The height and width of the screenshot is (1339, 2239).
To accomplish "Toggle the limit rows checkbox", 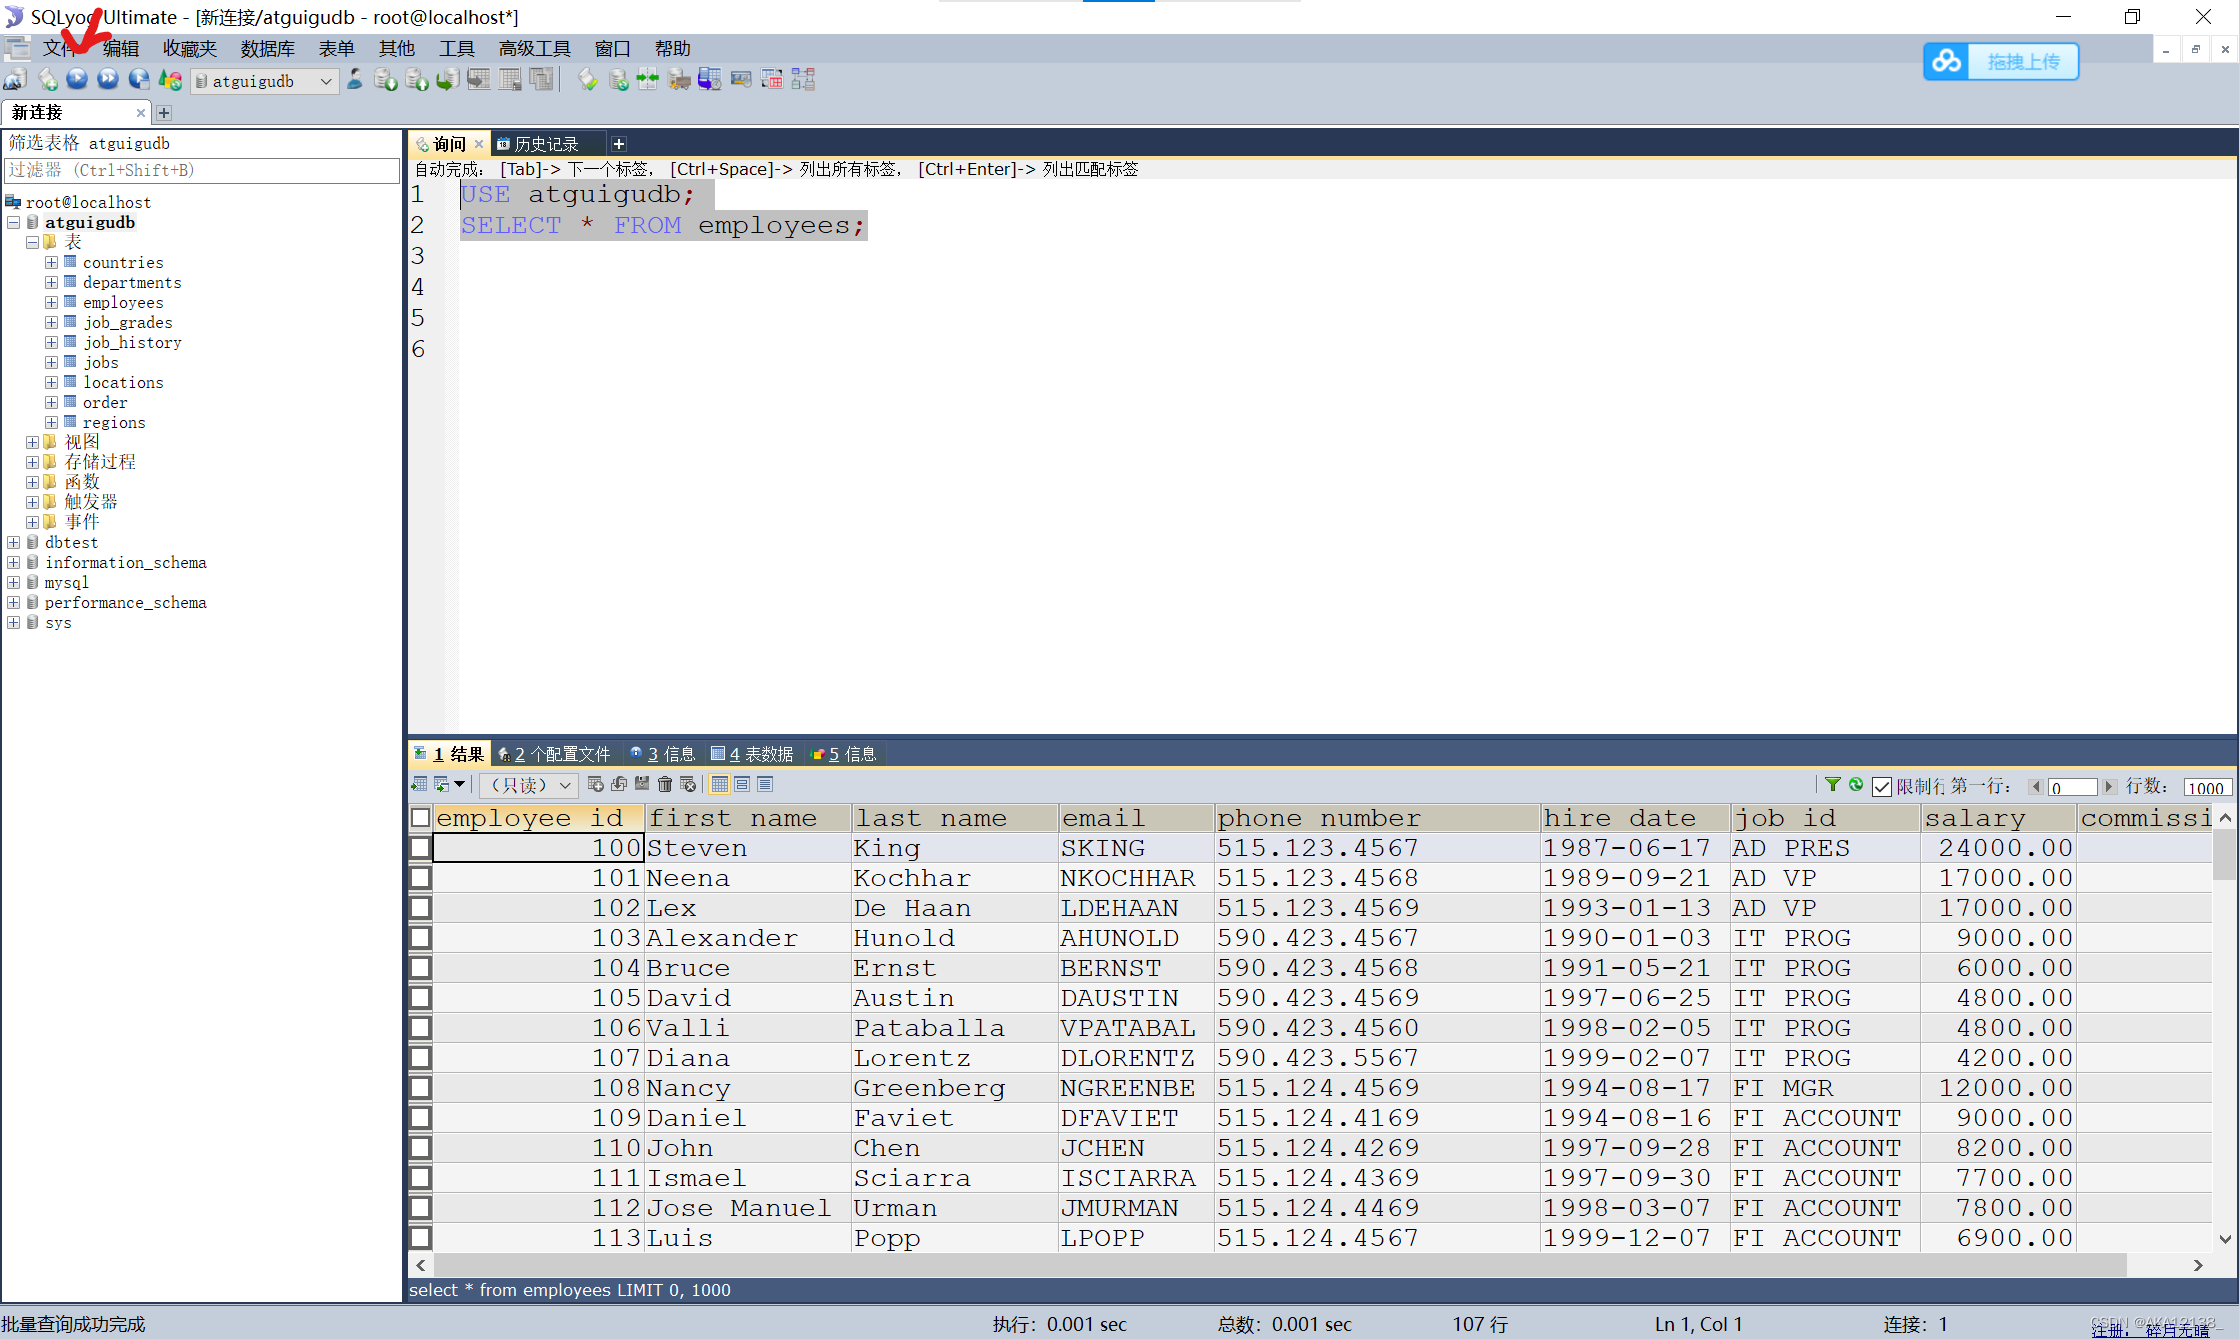I will [1882, 787].
